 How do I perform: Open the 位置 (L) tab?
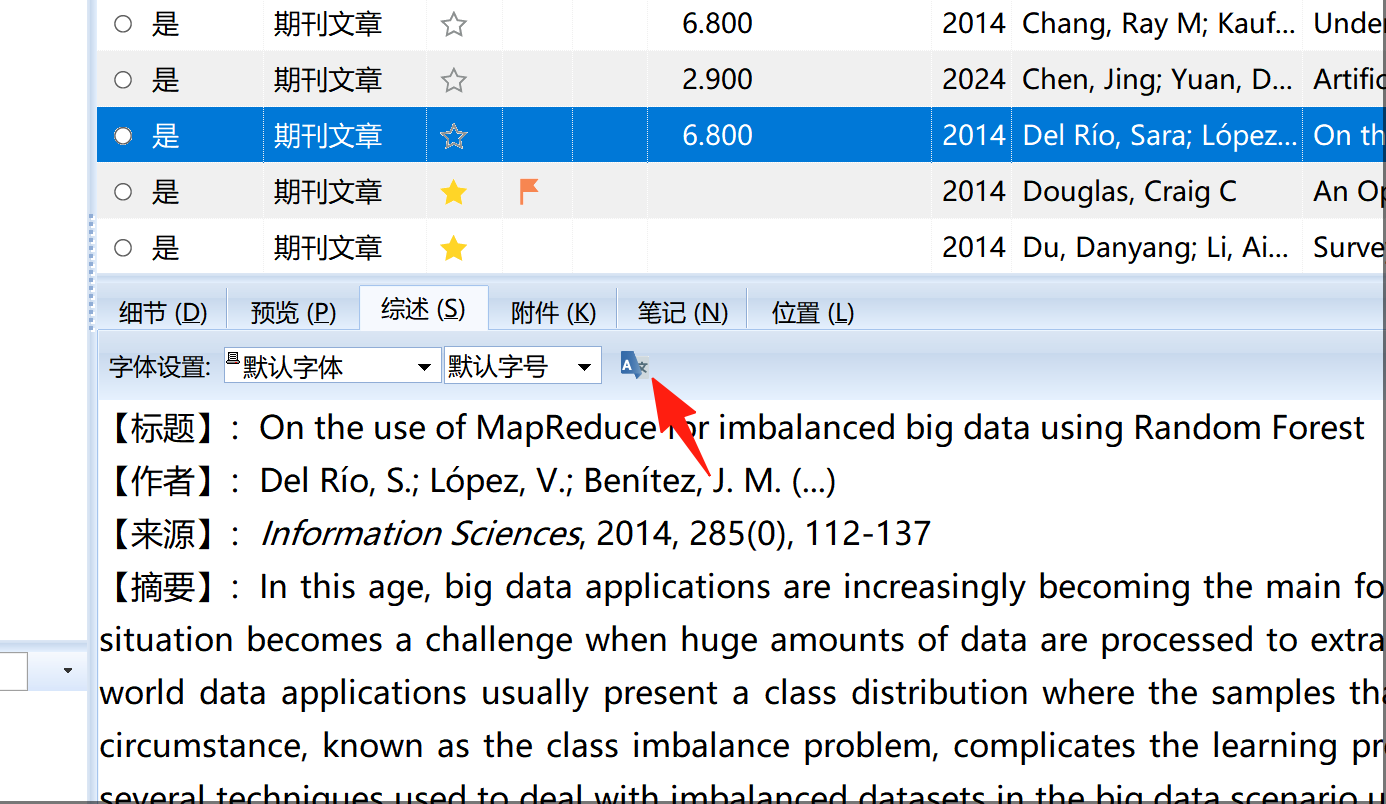812,313
